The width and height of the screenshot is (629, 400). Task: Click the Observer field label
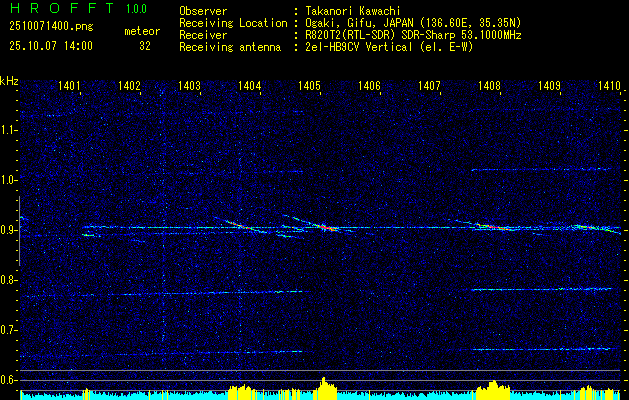point(203,11)
